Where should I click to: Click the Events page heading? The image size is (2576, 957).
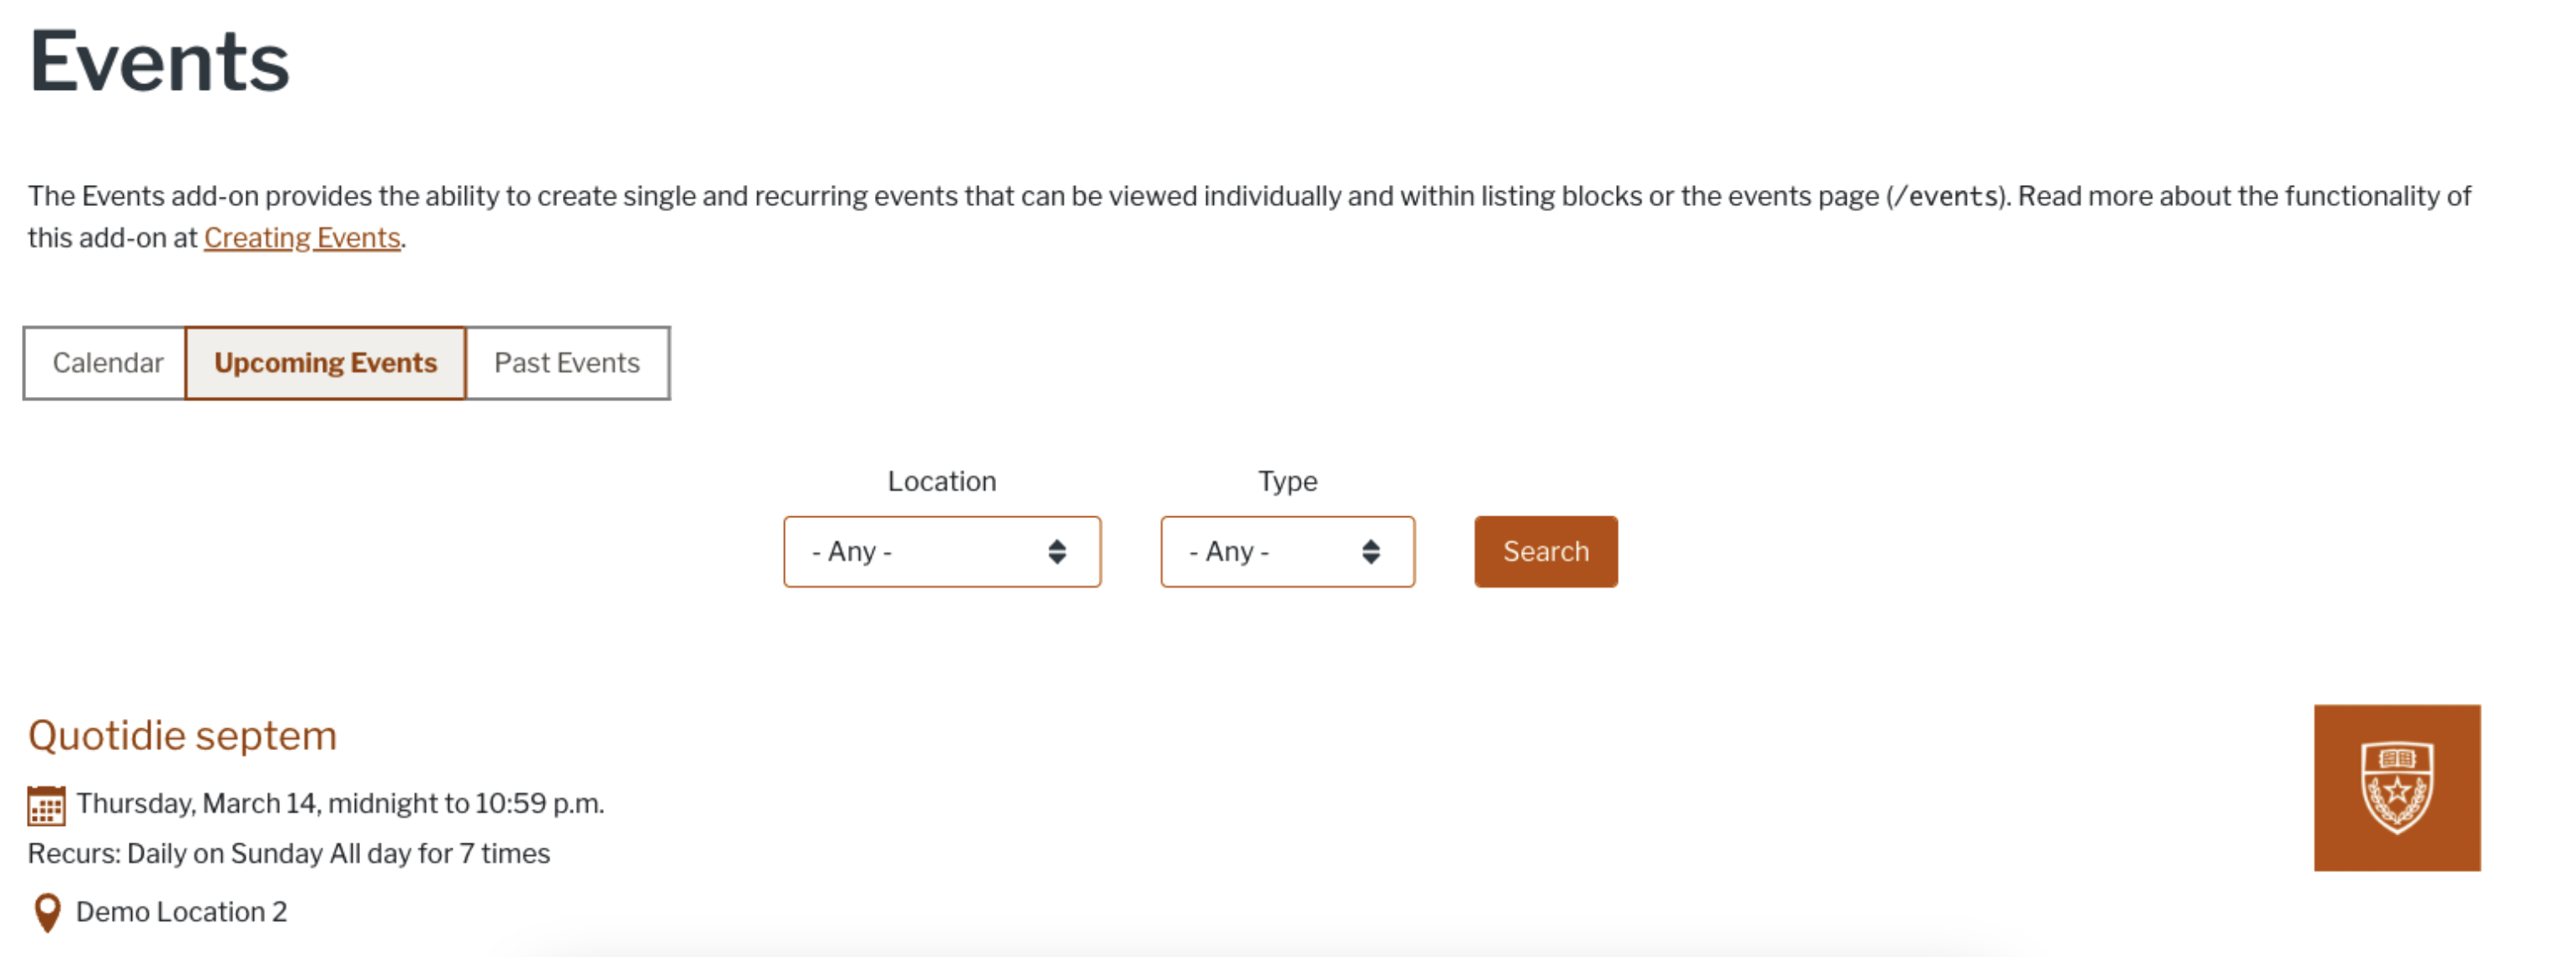click(x=159, y=62)
